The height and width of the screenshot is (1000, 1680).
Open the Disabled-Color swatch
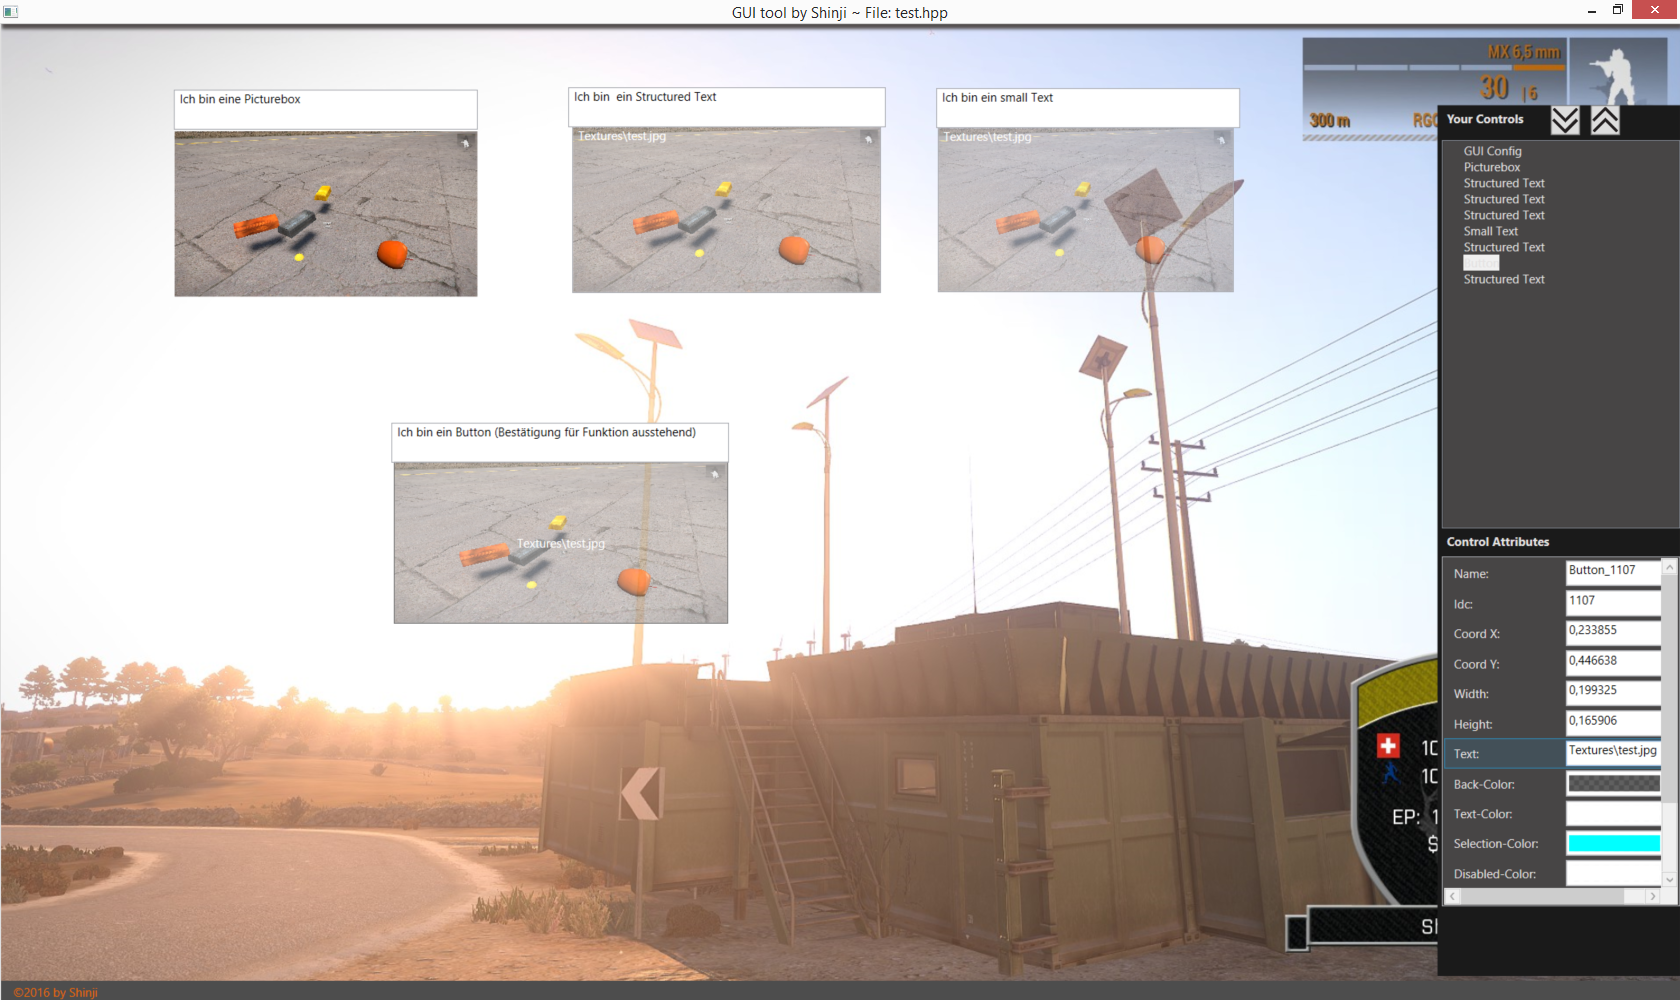pyautogui.click(x=1613, y=873)
